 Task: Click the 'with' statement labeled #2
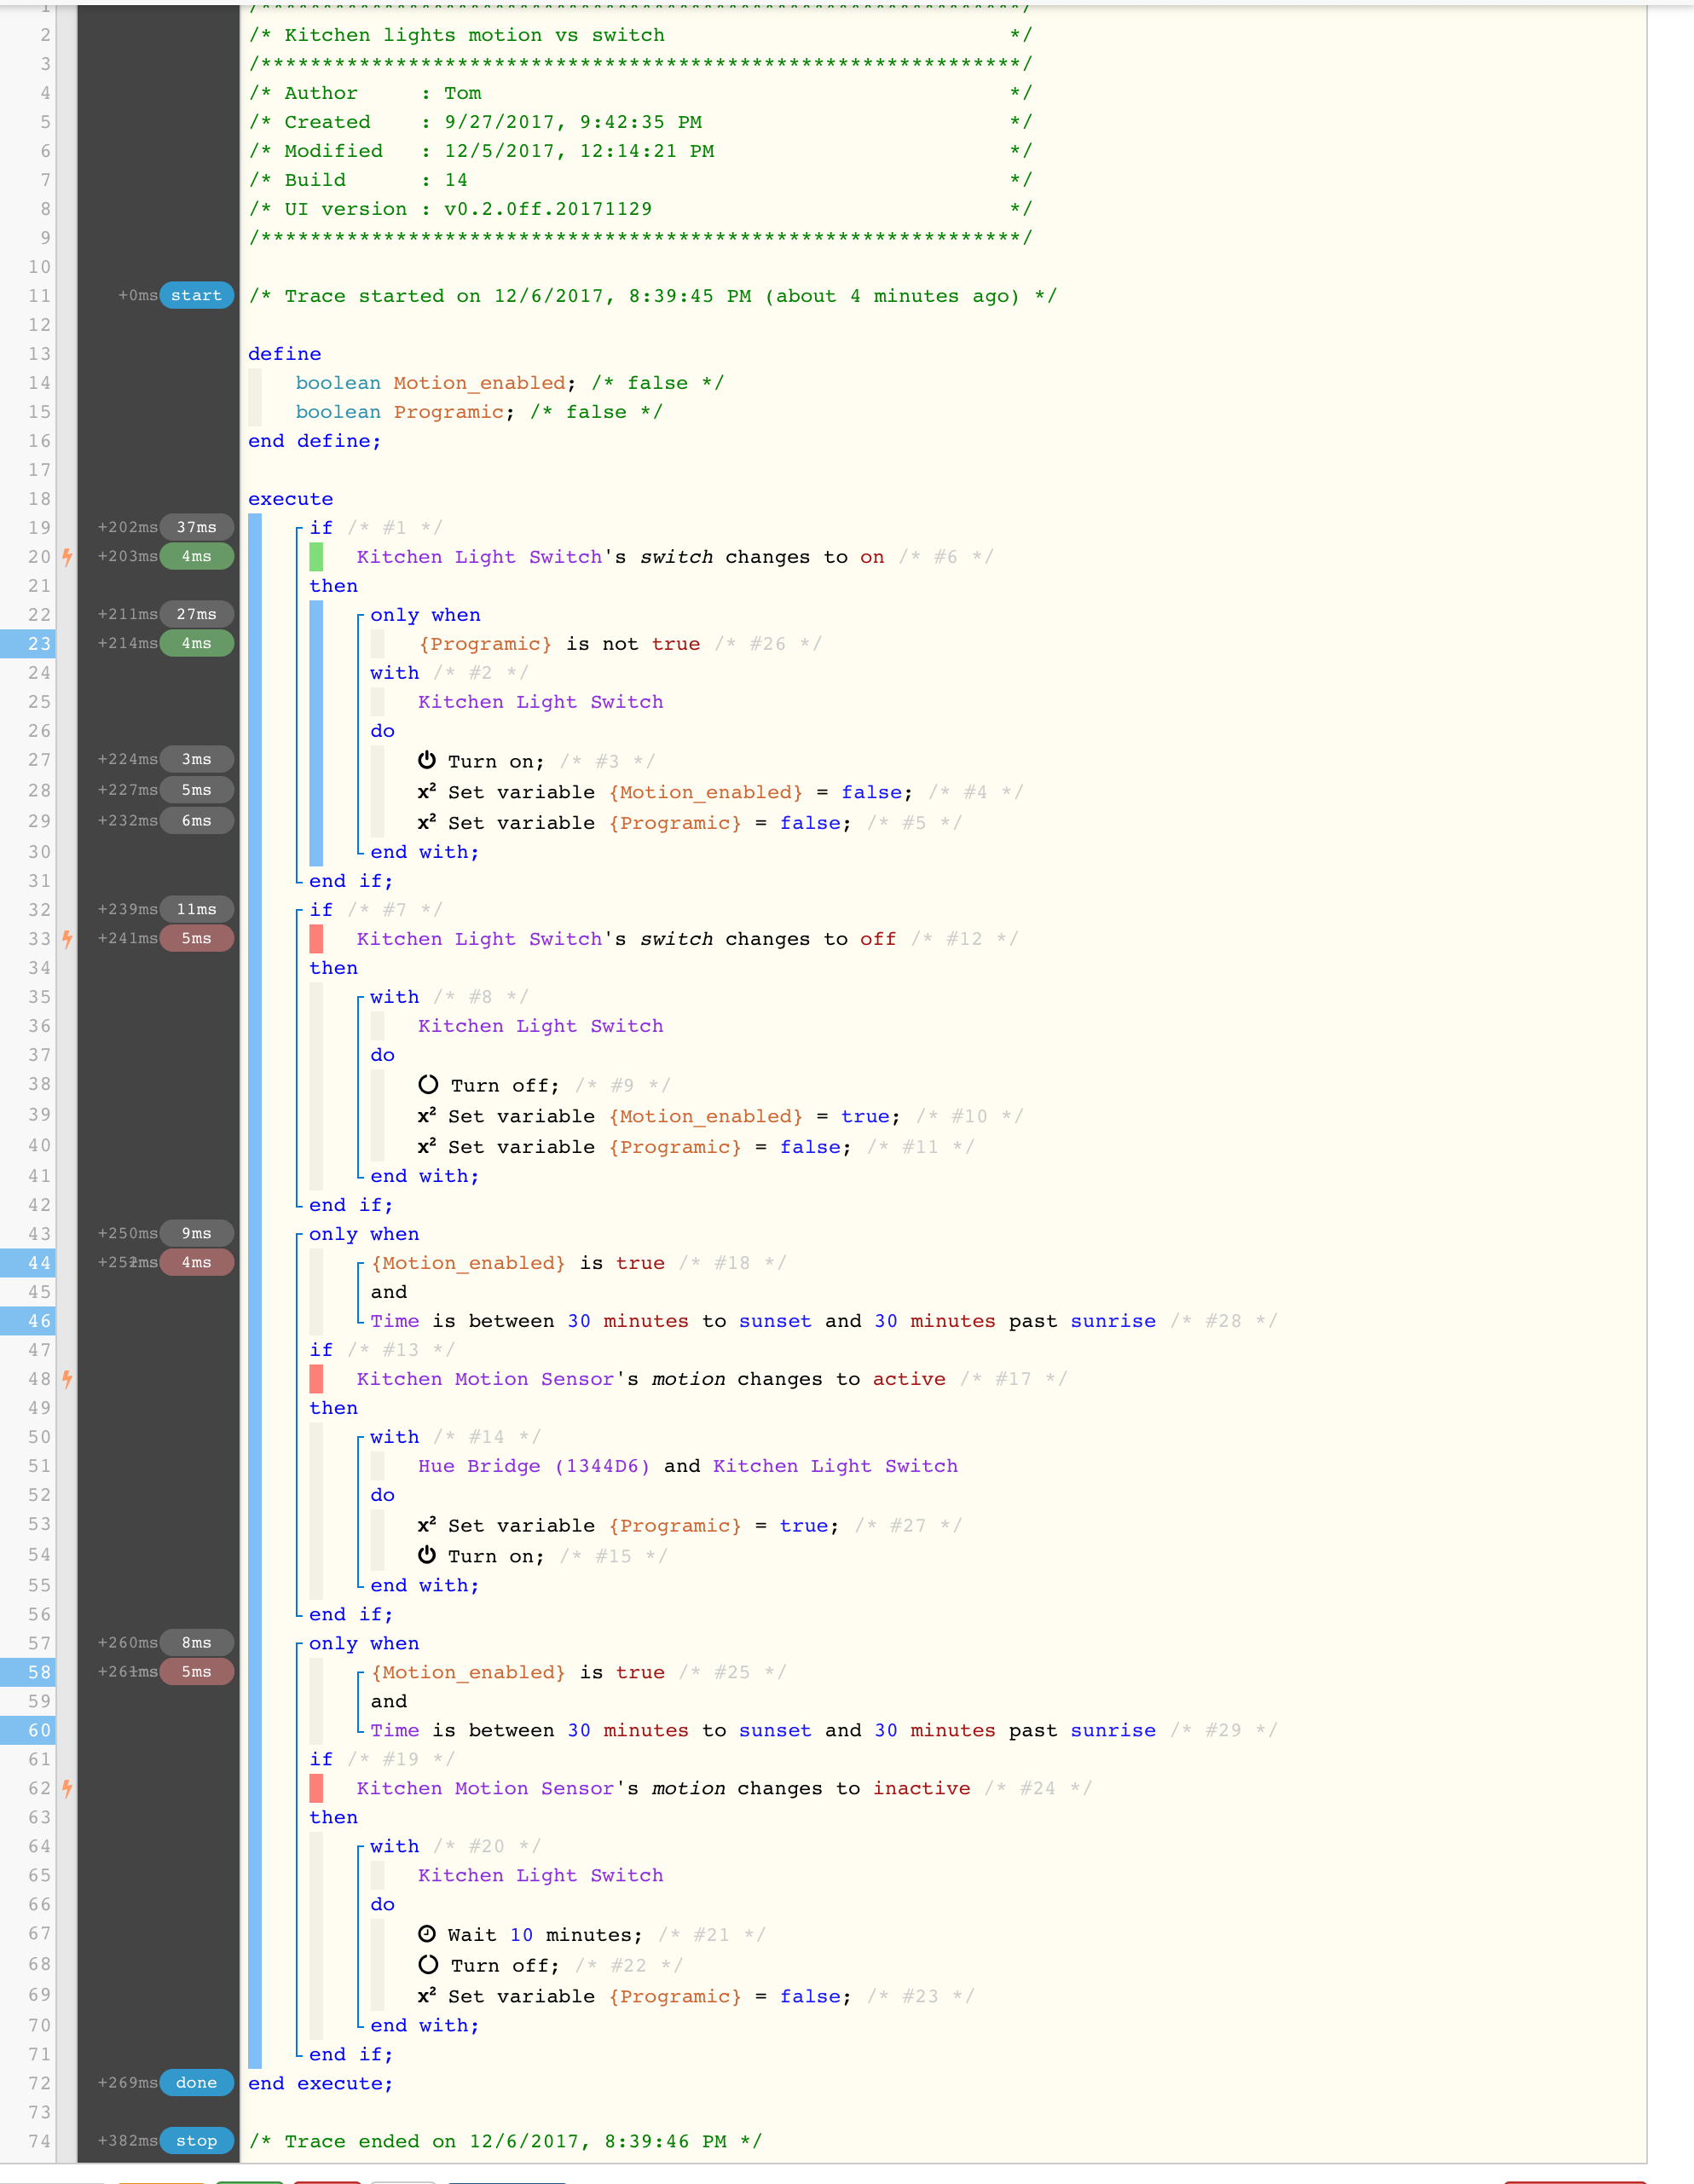395,673
